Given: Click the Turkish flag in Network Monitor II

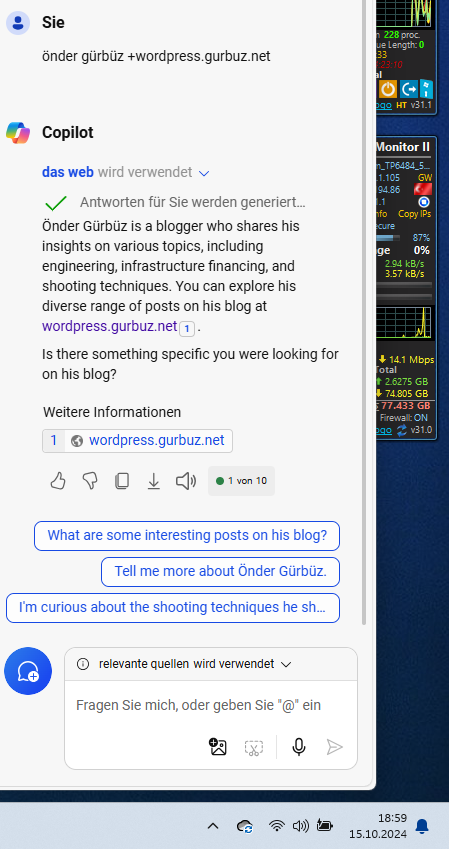Looking at the screenshot, I should [x=423, y=189].
